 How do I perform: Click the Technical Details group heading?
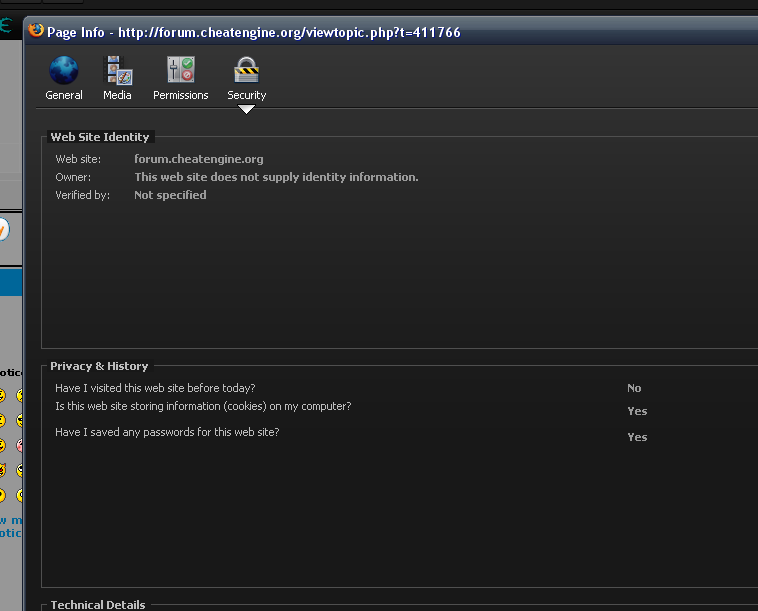point(98,605)
